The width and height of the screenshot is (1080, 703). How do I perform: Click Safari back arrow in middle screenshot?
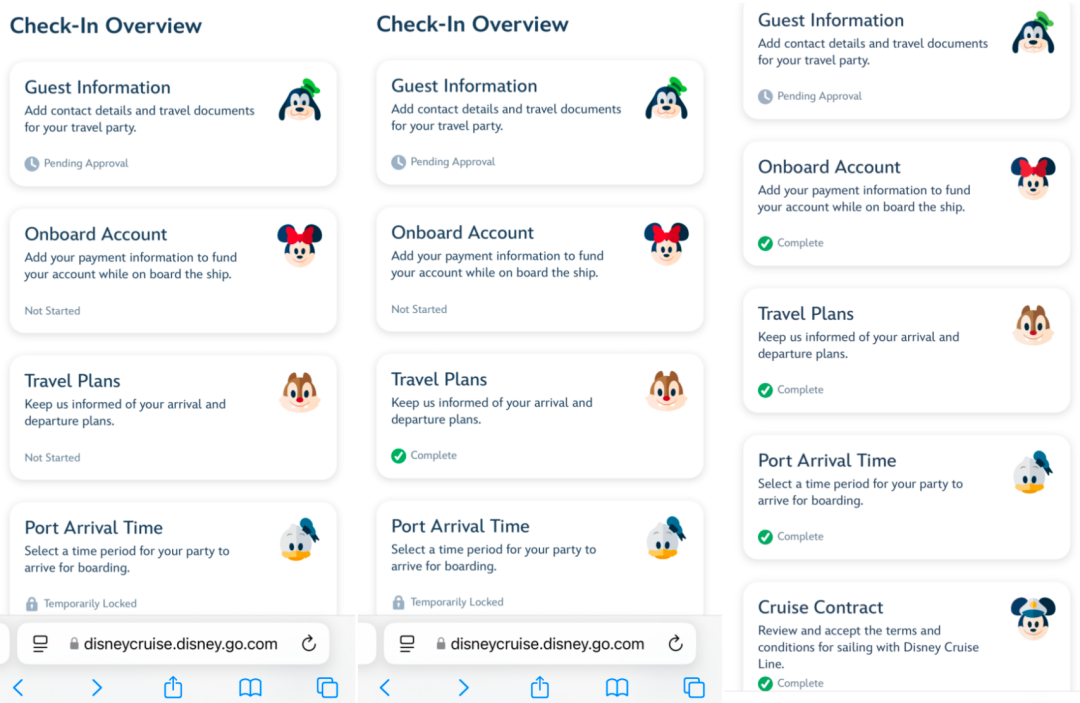pos(385,687)
